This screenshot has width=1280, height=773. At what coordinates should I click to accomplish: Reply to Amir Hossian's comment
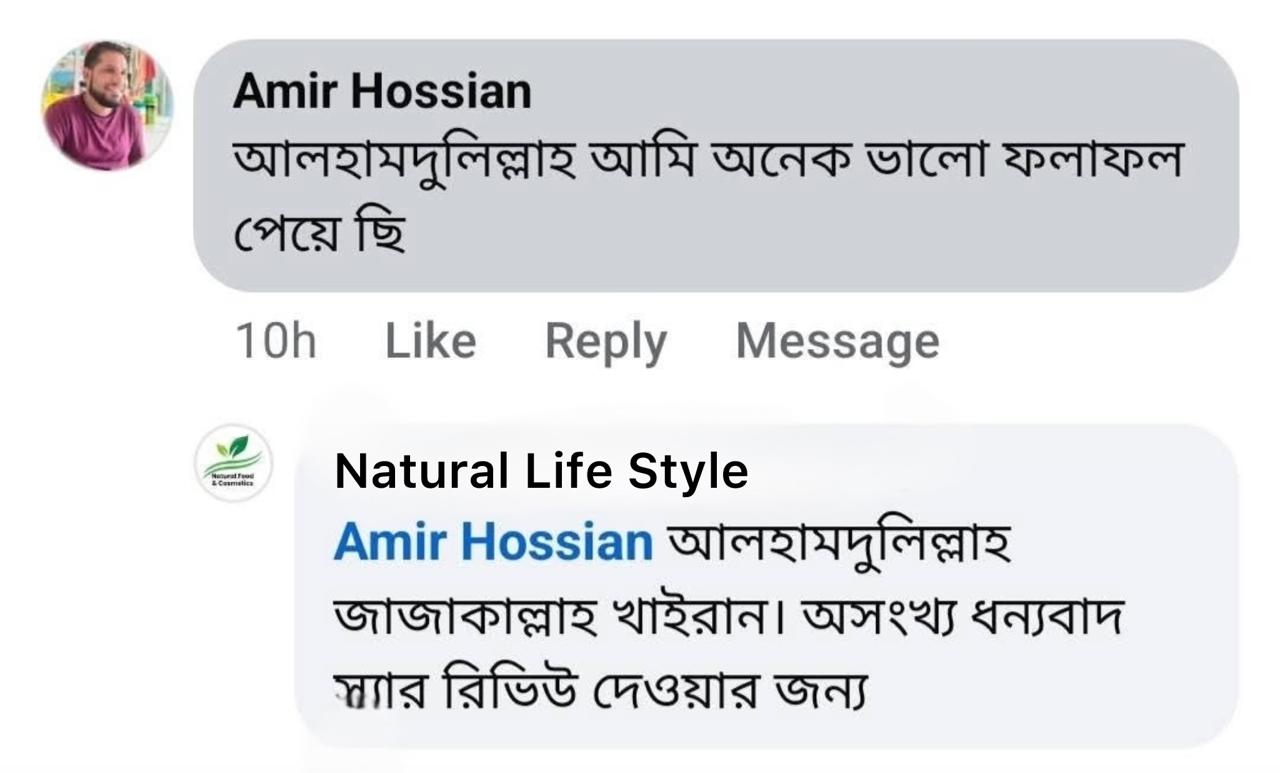pyautogui.click(x=605, y=341)
